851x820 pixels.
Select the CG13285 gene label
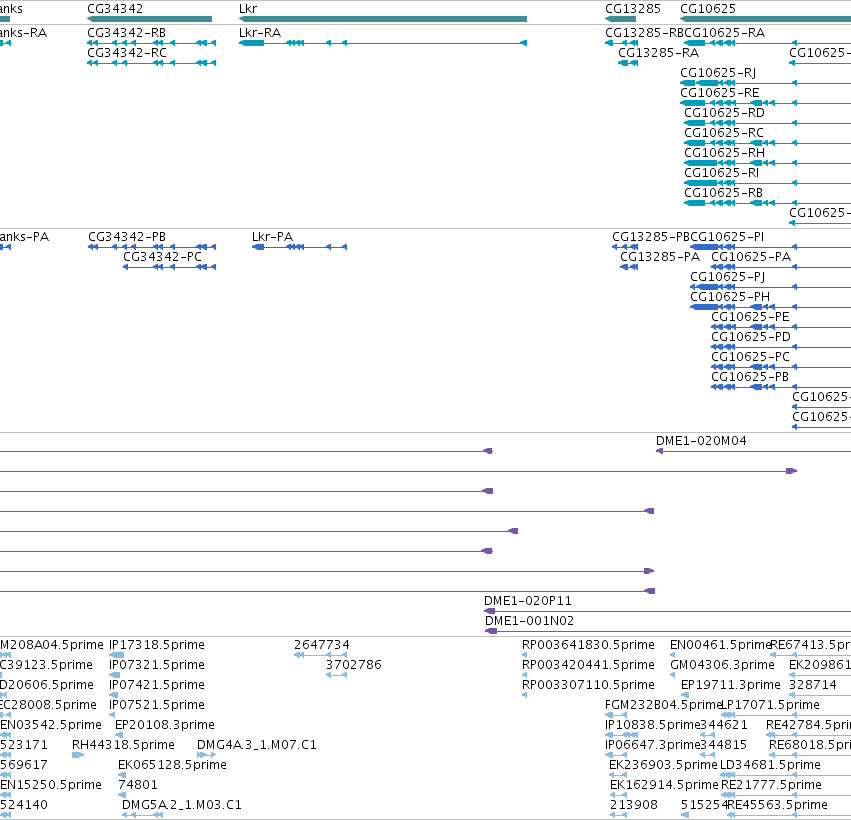pos(633,9)
